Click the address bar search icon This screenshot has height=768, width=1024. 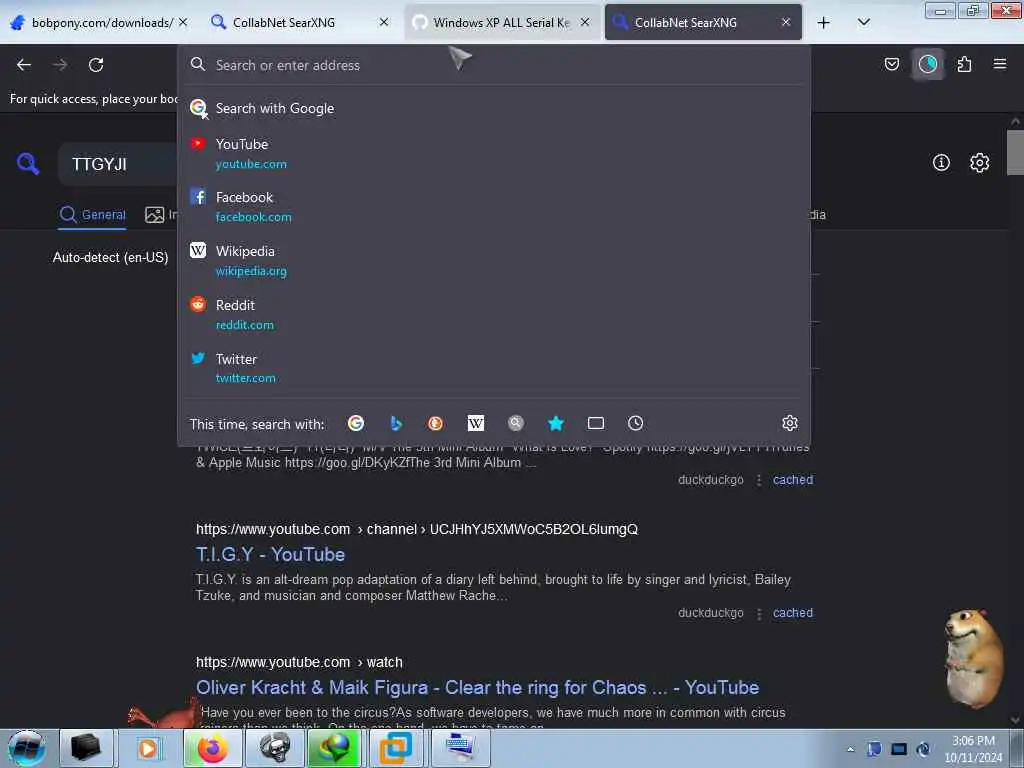[198, 64]
